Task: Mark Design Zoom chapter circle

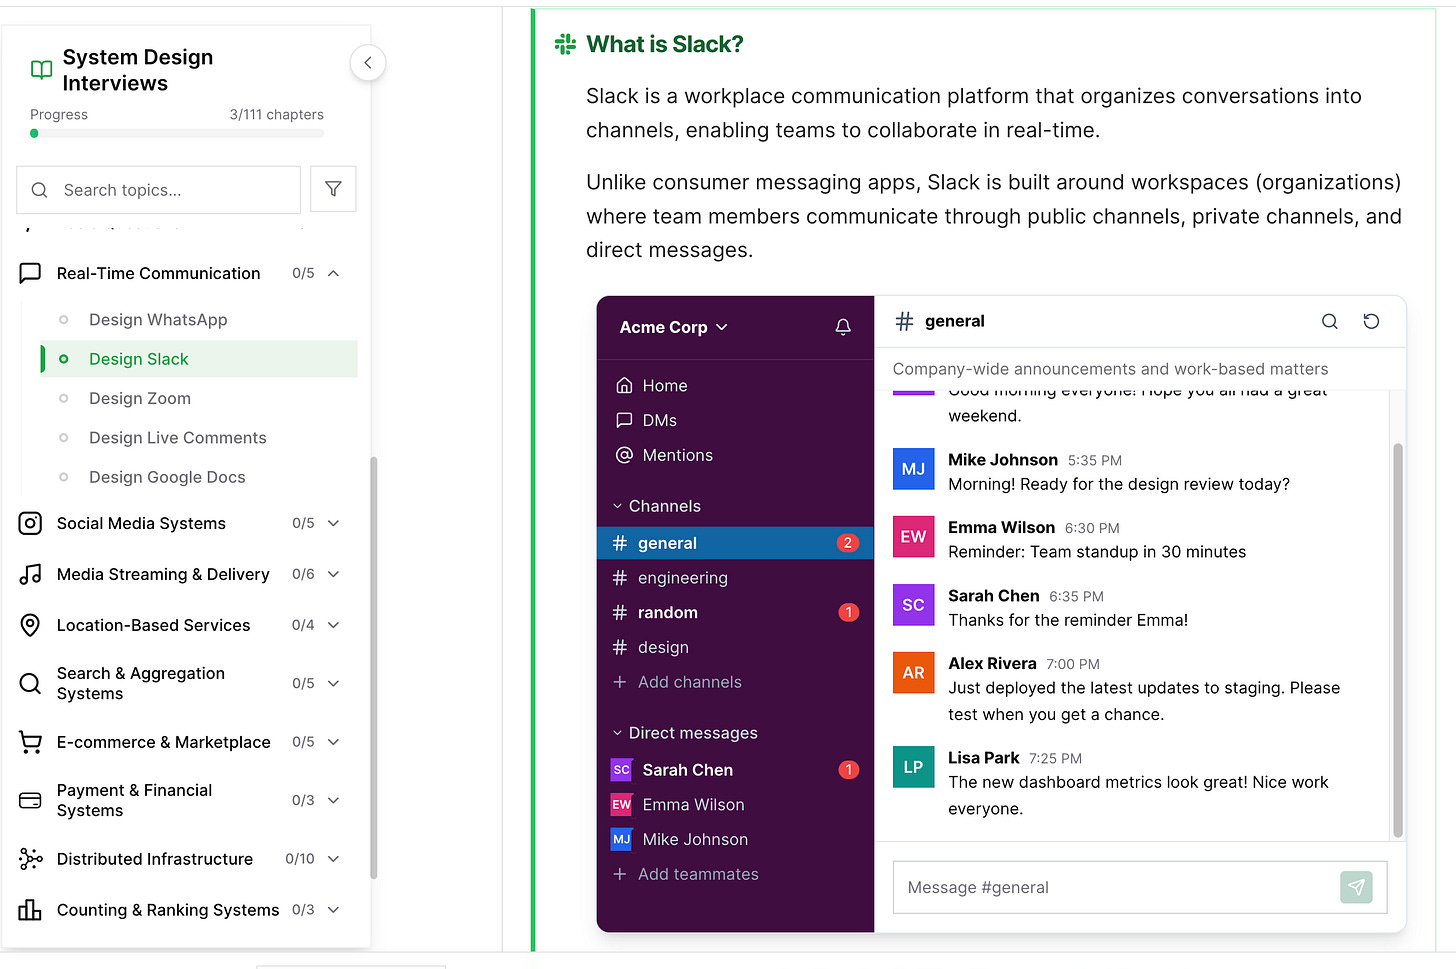Action: click(64, 398)
